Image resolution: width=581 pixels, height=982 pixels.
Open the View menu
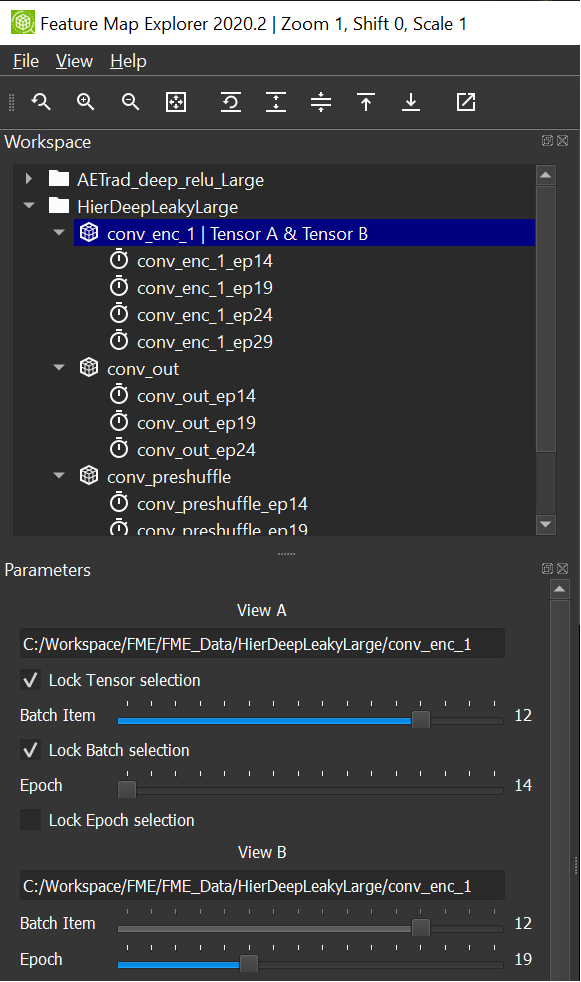(74, 61)
